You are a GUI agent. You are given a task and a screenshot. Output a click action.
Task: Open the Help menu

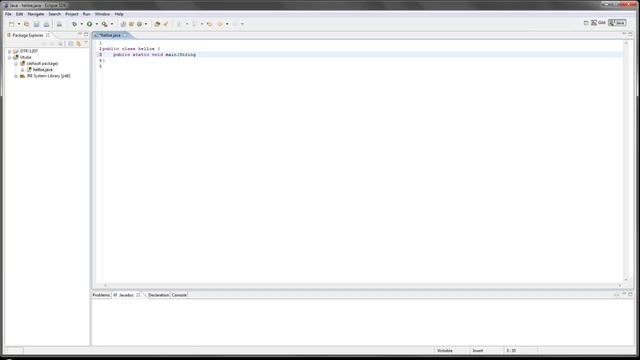[x=119, y=14]
